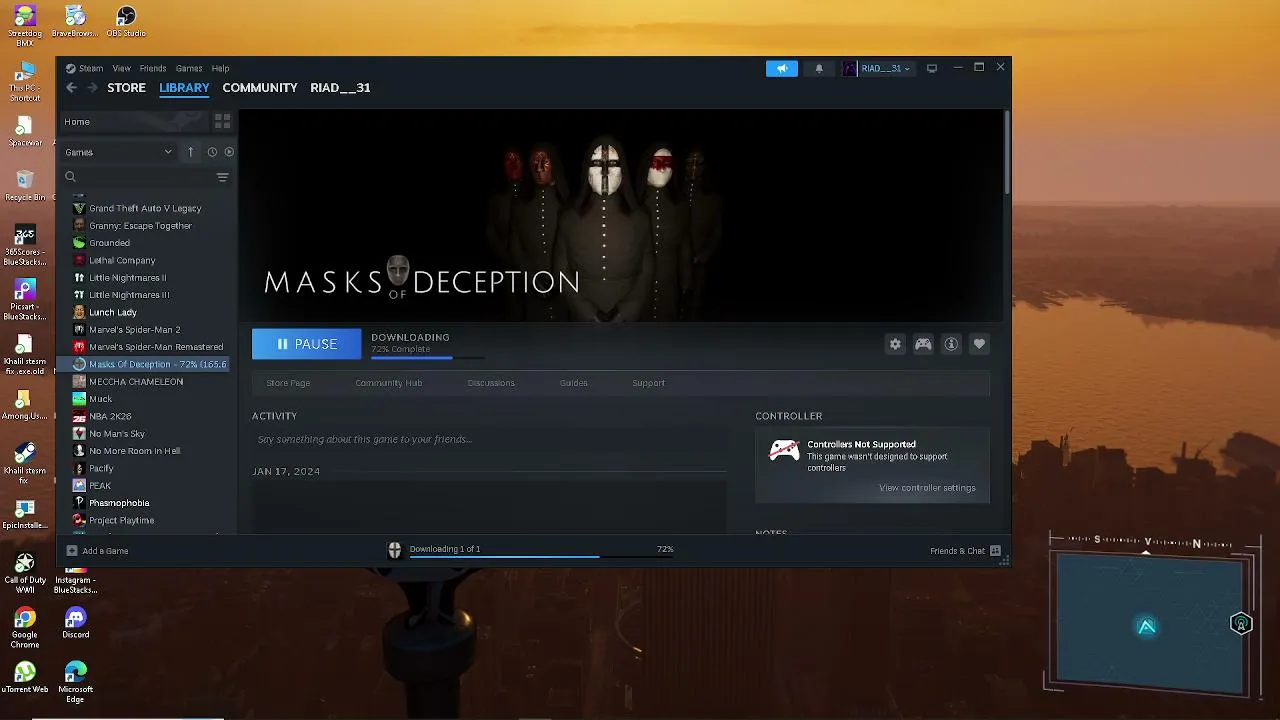Switch Steam to Big Picture mode
Screen dimensions: 1280x720
coord(932,68)
